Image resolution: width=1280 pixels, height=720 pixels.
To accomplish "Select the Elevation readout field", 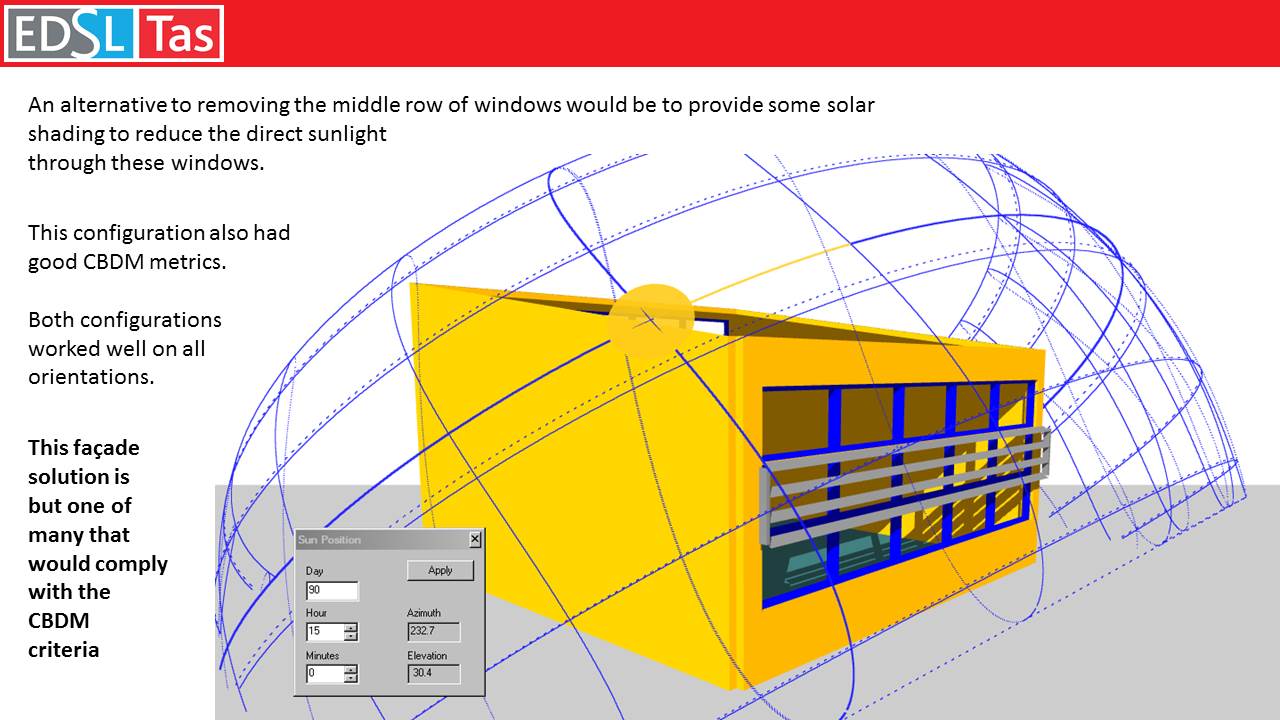I will (x=434, y=674).
